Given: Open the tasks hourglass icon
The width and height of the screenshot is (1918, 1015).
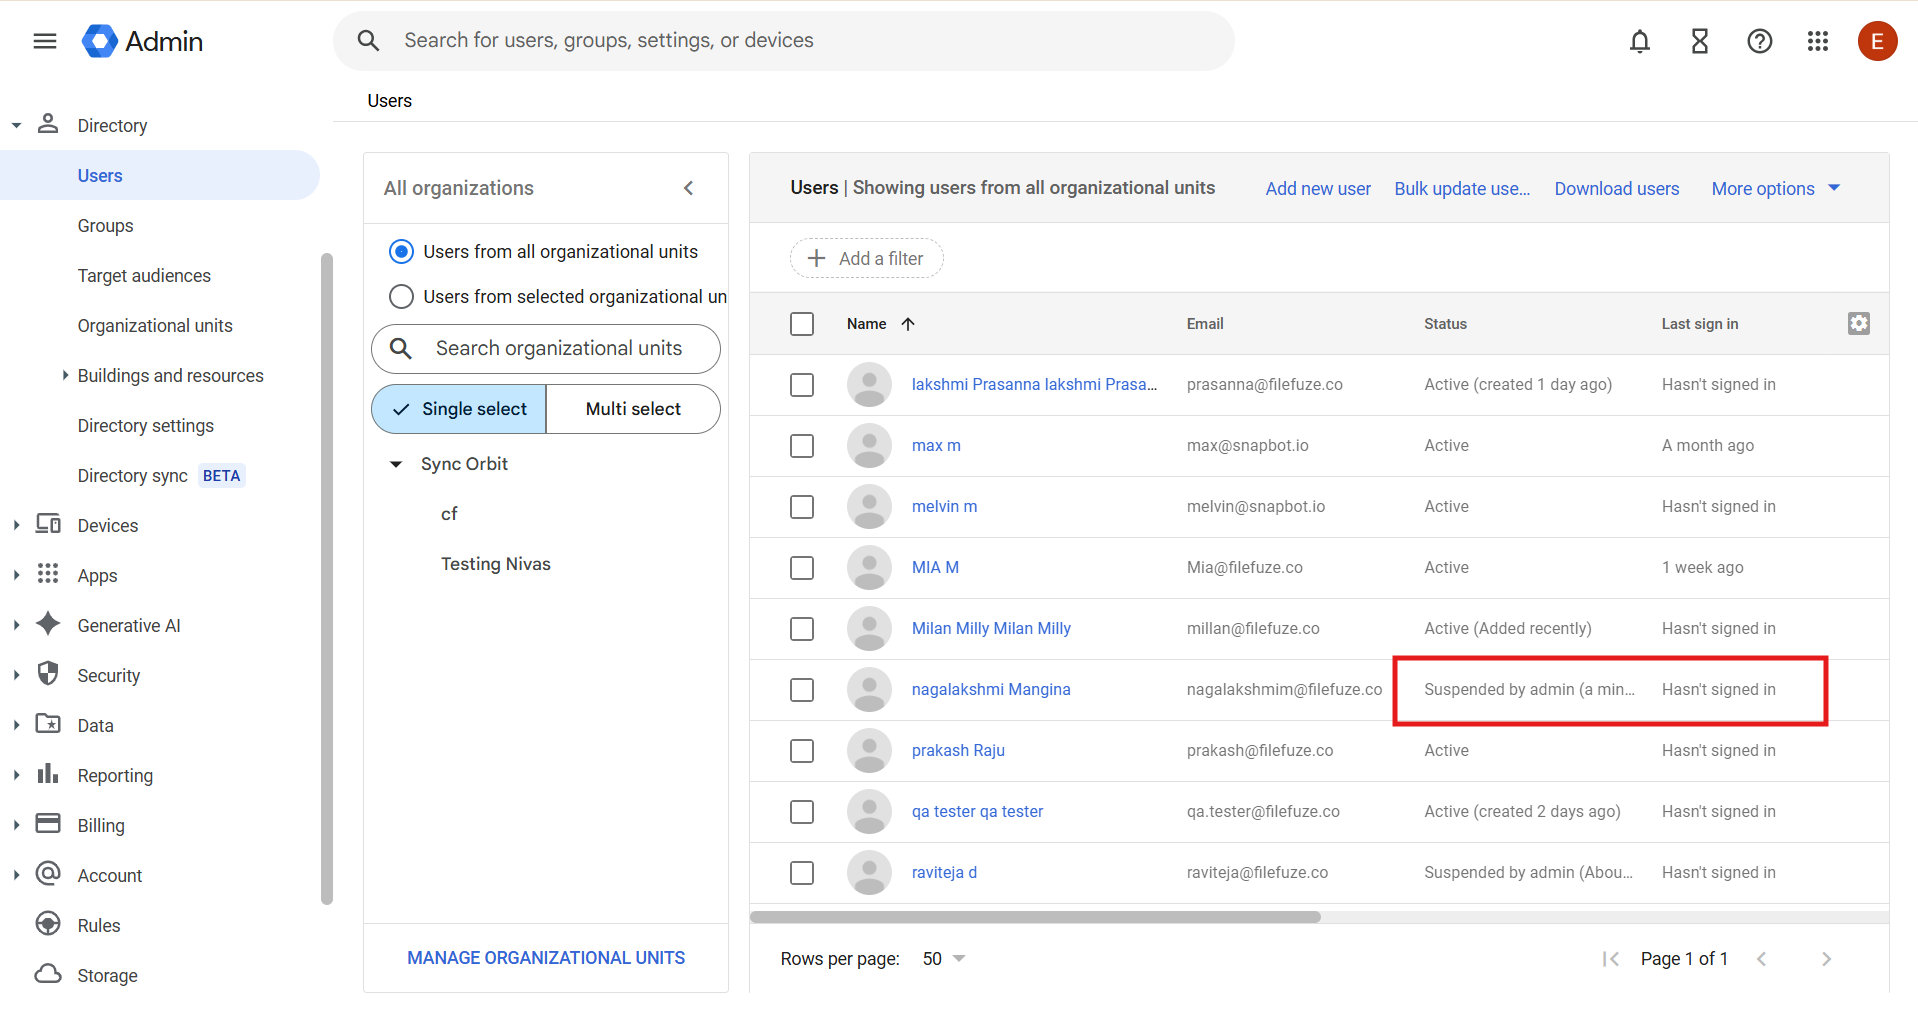Looking at the screenshot, I should pyautogui.click(x=1700, y=41).
